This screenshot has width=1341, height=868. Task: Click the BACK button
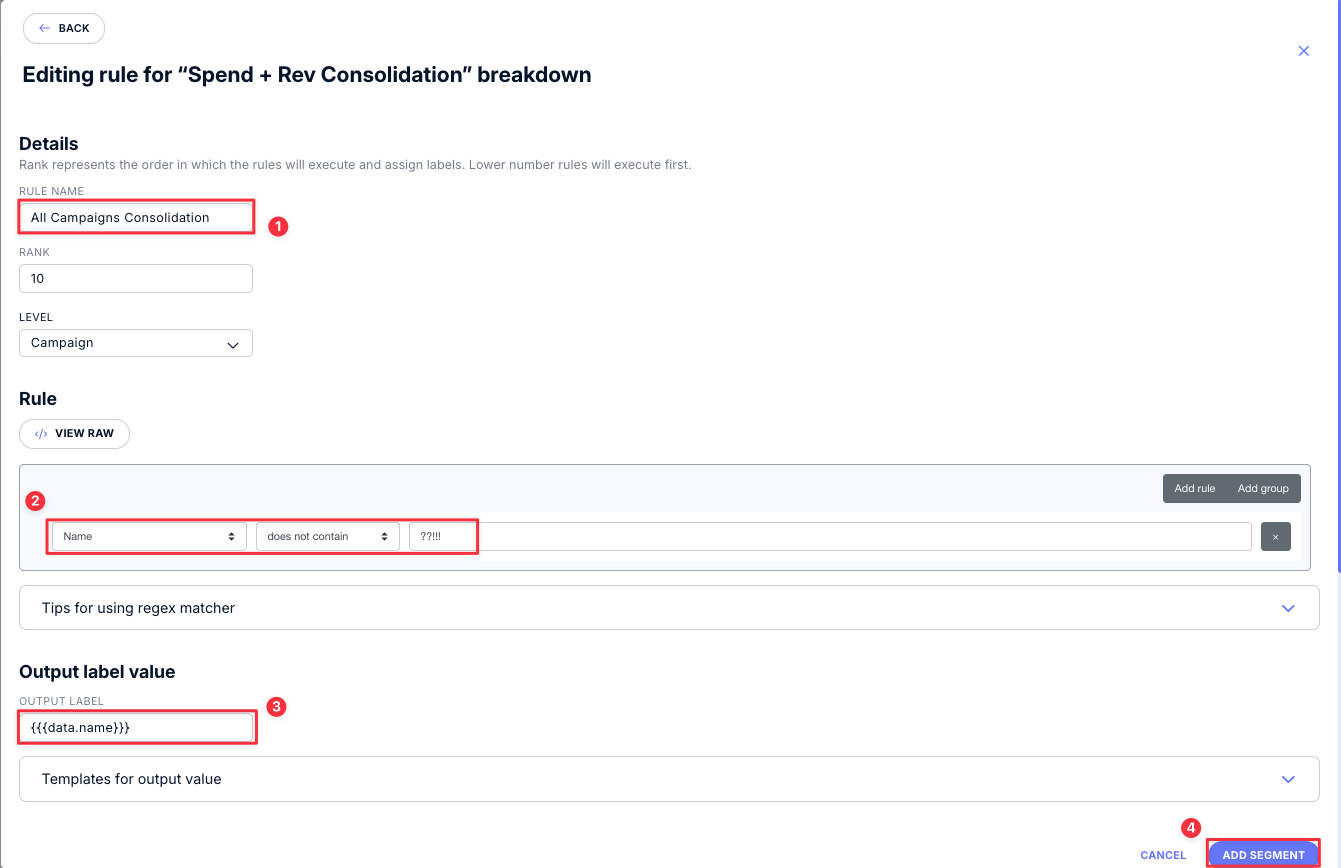click(x=64, y=28)
